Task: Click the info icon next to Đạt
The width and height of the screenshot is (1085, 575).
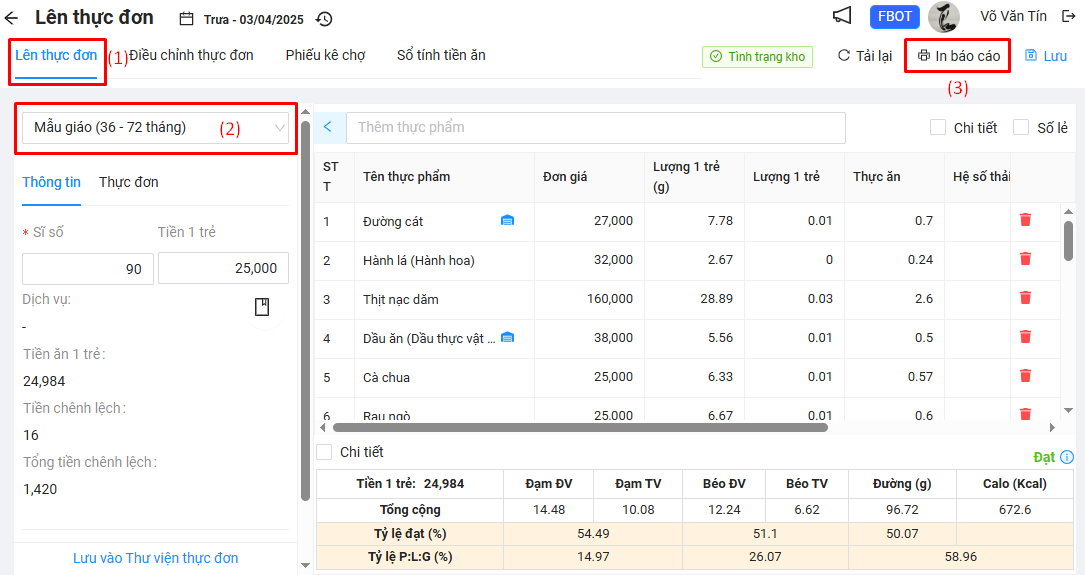Action: [x=1067, y=457]
